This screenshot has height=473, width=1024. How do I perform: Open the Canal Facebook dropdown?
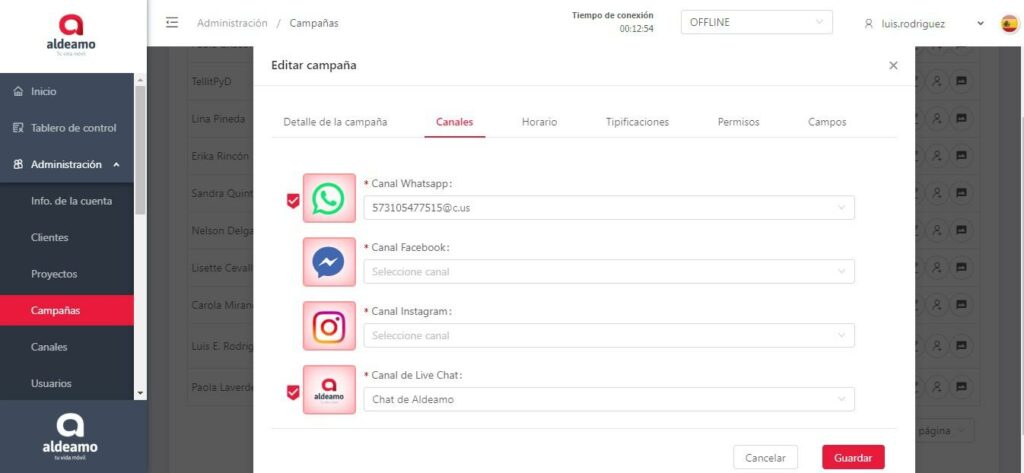608,271
